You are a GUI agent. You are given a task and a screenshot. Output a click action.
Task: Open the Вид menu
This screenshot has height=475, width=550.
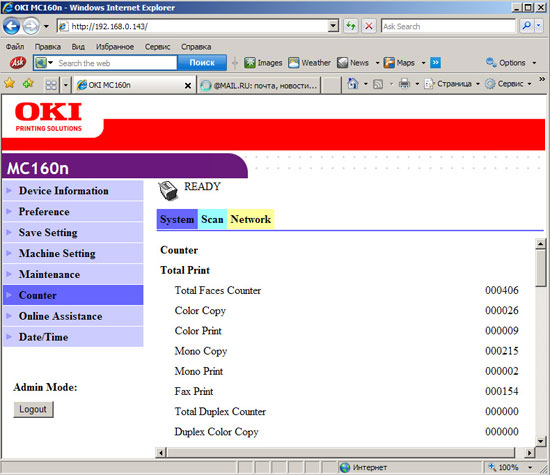[78, 47]
